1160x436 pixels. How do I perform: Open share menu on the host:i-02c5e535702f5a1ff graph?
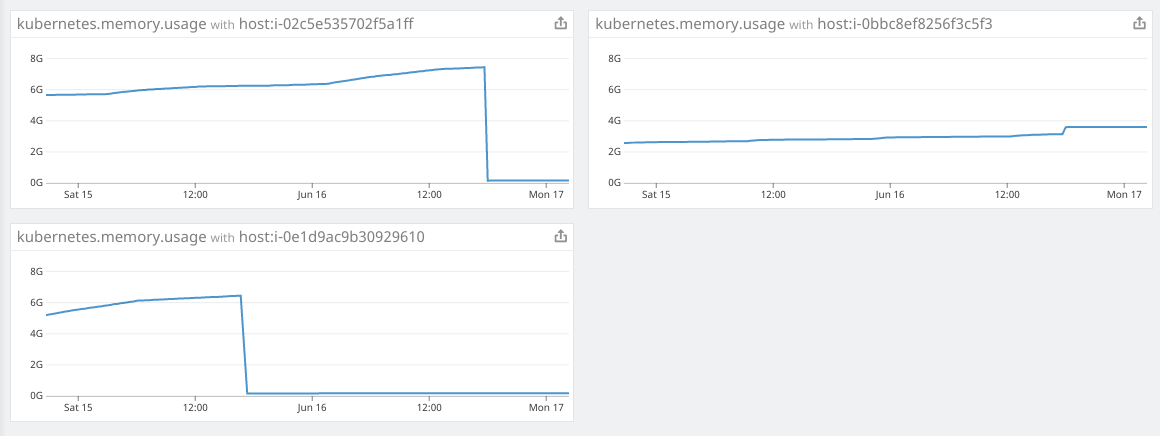point(561,24)
